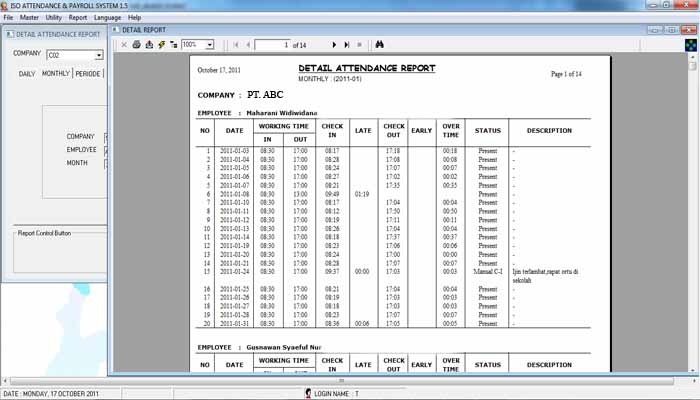Screen dimensions: 700x400
Task: Click the page number field showing 1
Action: (x=272, y=45)
